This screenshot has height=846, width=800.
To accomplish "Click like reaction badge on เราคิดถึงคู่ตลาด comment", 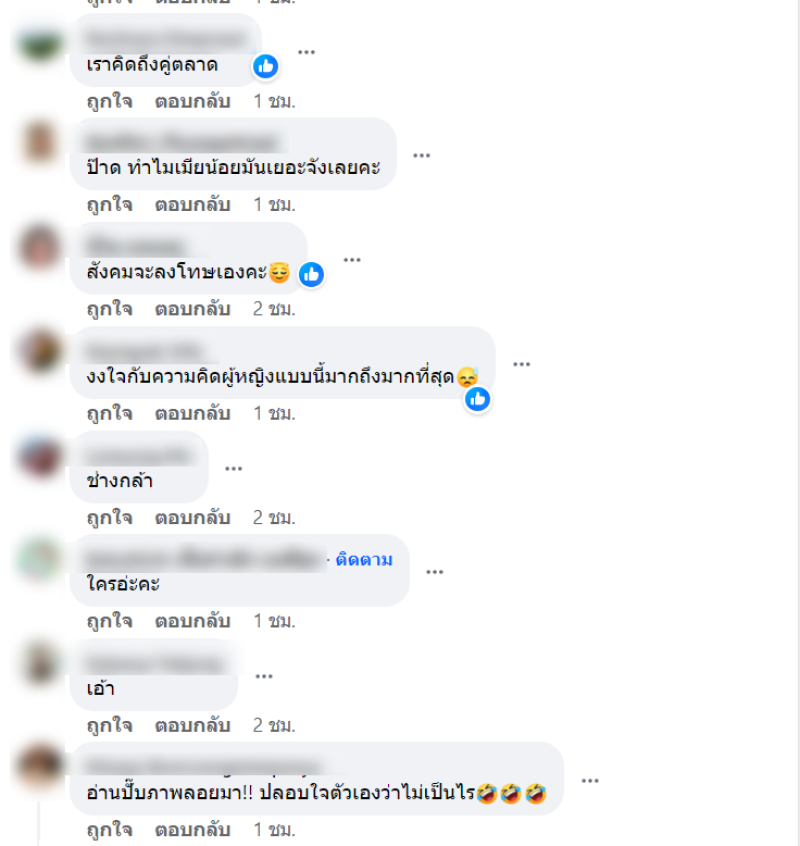I will tap(265, 66).
